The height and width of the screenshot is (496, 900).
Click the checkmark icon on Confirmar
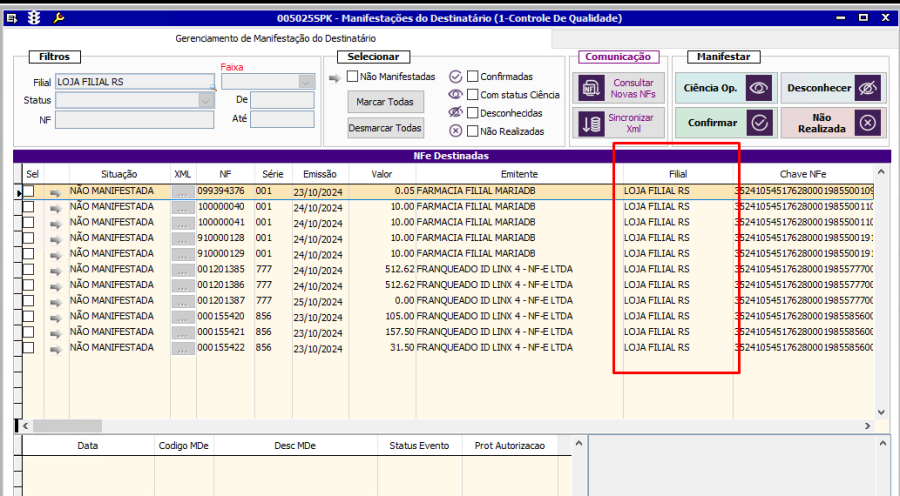(x=760, y=123)
